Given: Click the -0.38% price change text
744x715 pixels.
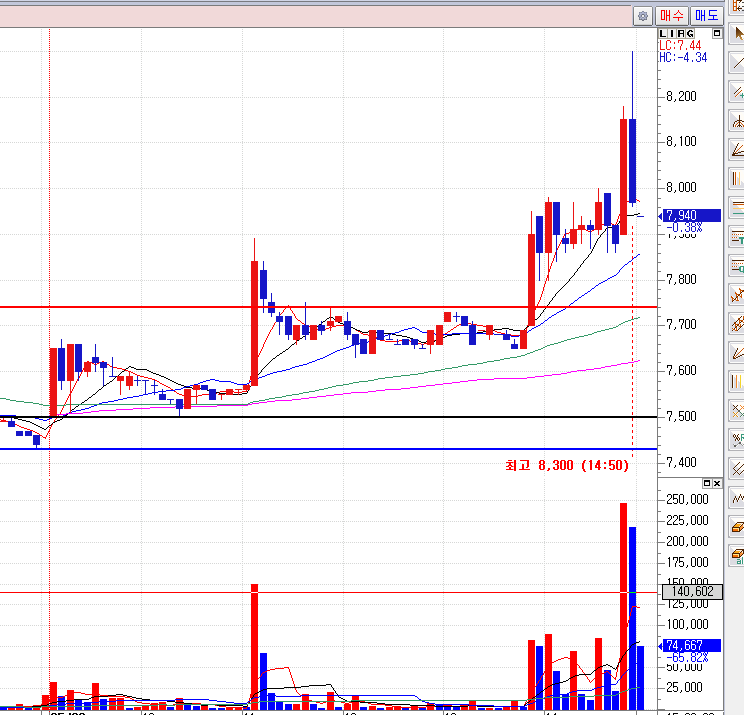Looking at the screenshot, I should point(684,228).
